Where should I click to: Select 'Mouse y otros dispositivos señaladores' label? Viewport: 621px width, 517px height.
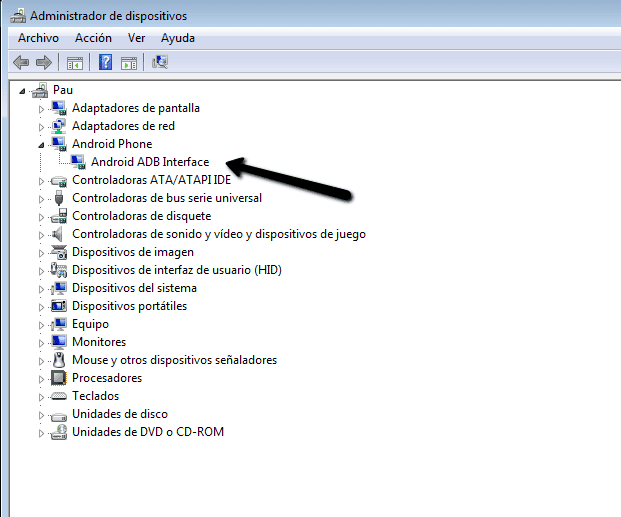click(x=174, y=360)
